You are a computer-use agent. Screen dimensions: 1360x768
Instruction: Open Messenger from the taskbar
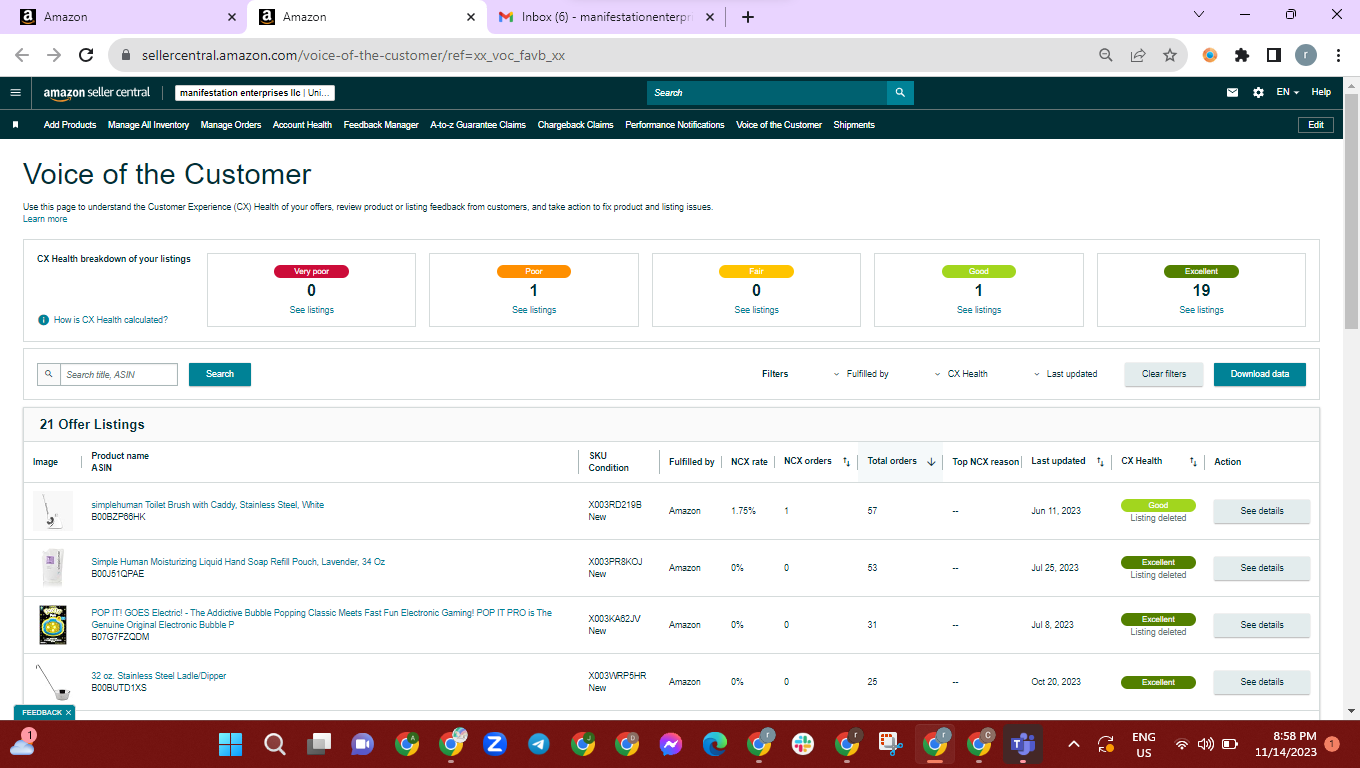pos(670,744)
